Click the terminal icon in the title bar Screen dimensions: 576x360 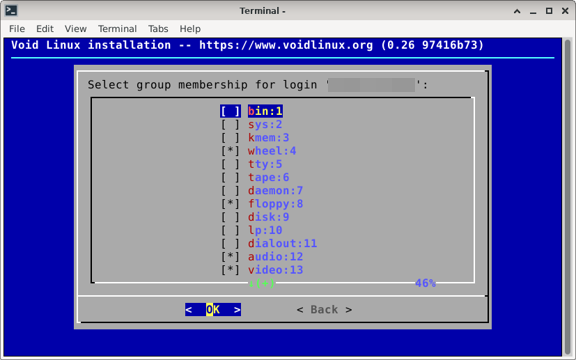(x=11, y=11)
